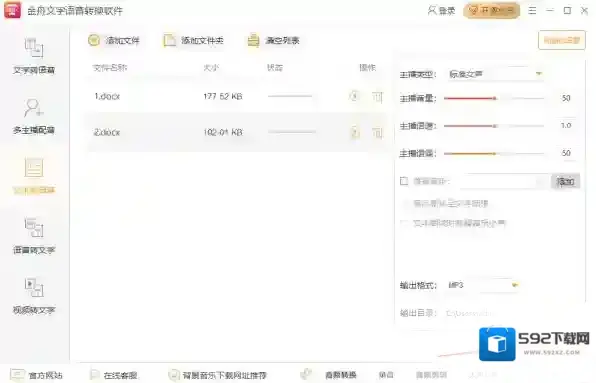The height and width of the screenshot is (383, 596).
Task: Click the 添加文件夹 label
Action: (202, 40)
